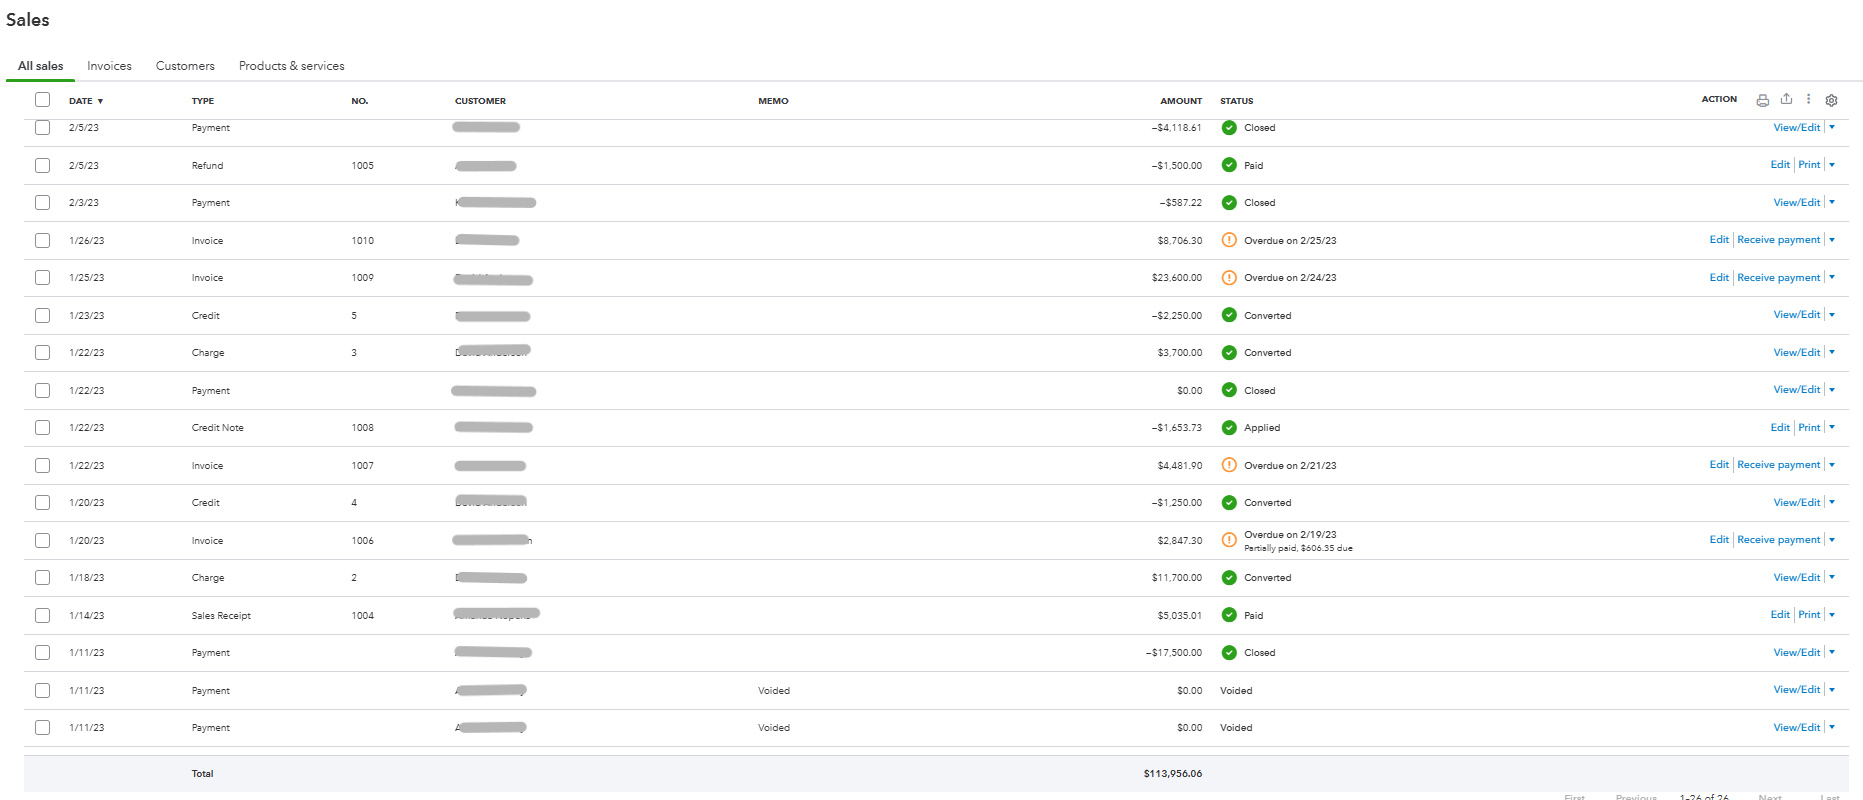Click Print link for credit note 1008
1863x800 pixels.
[1809, 428]
